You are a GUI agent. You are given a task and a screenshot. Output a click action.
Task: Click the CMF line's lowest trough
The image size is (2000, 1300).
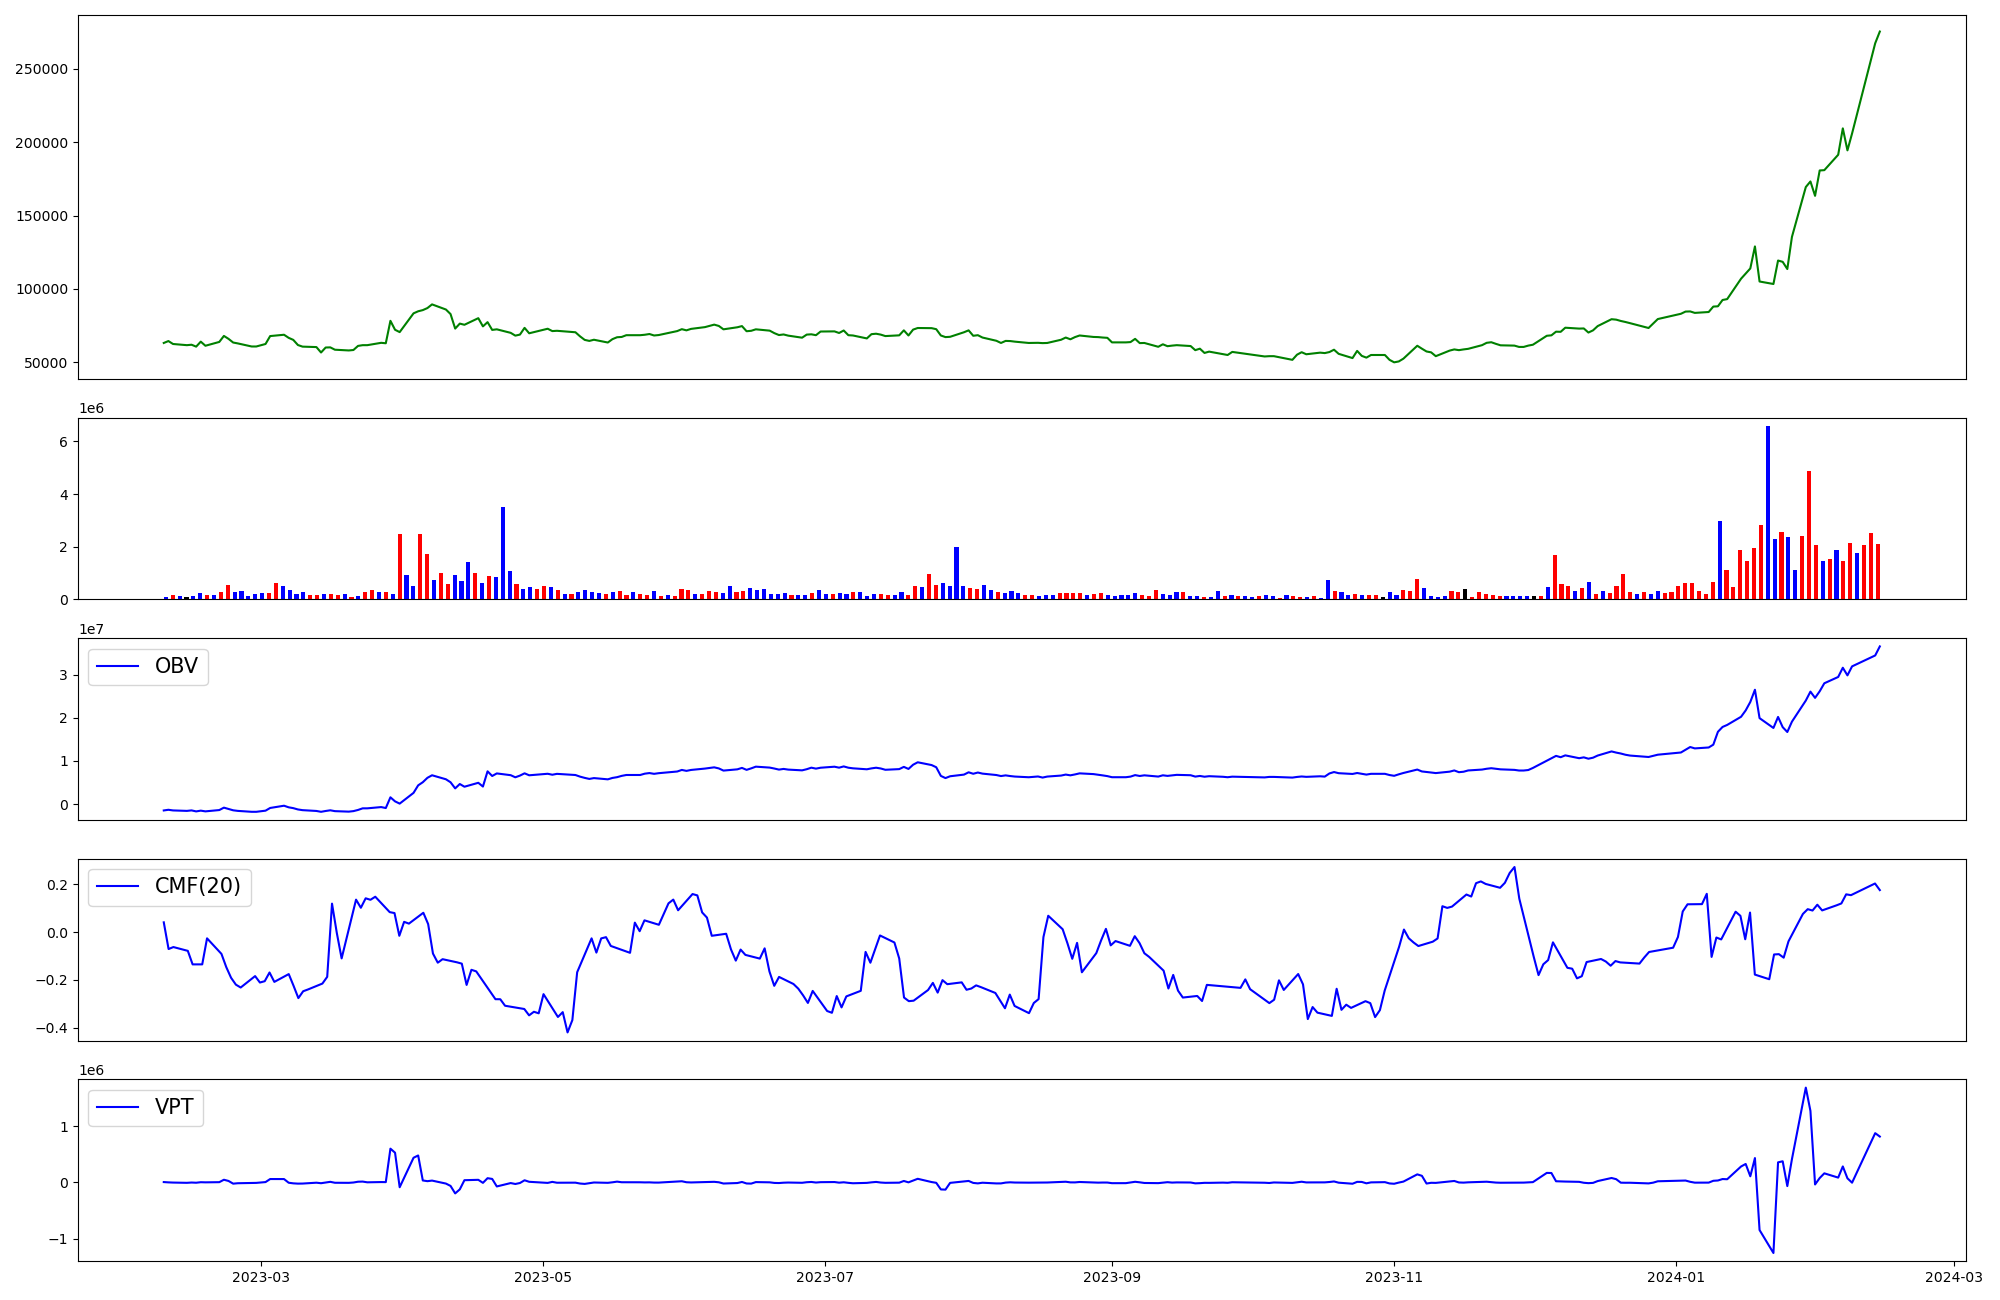point(567,1032)
